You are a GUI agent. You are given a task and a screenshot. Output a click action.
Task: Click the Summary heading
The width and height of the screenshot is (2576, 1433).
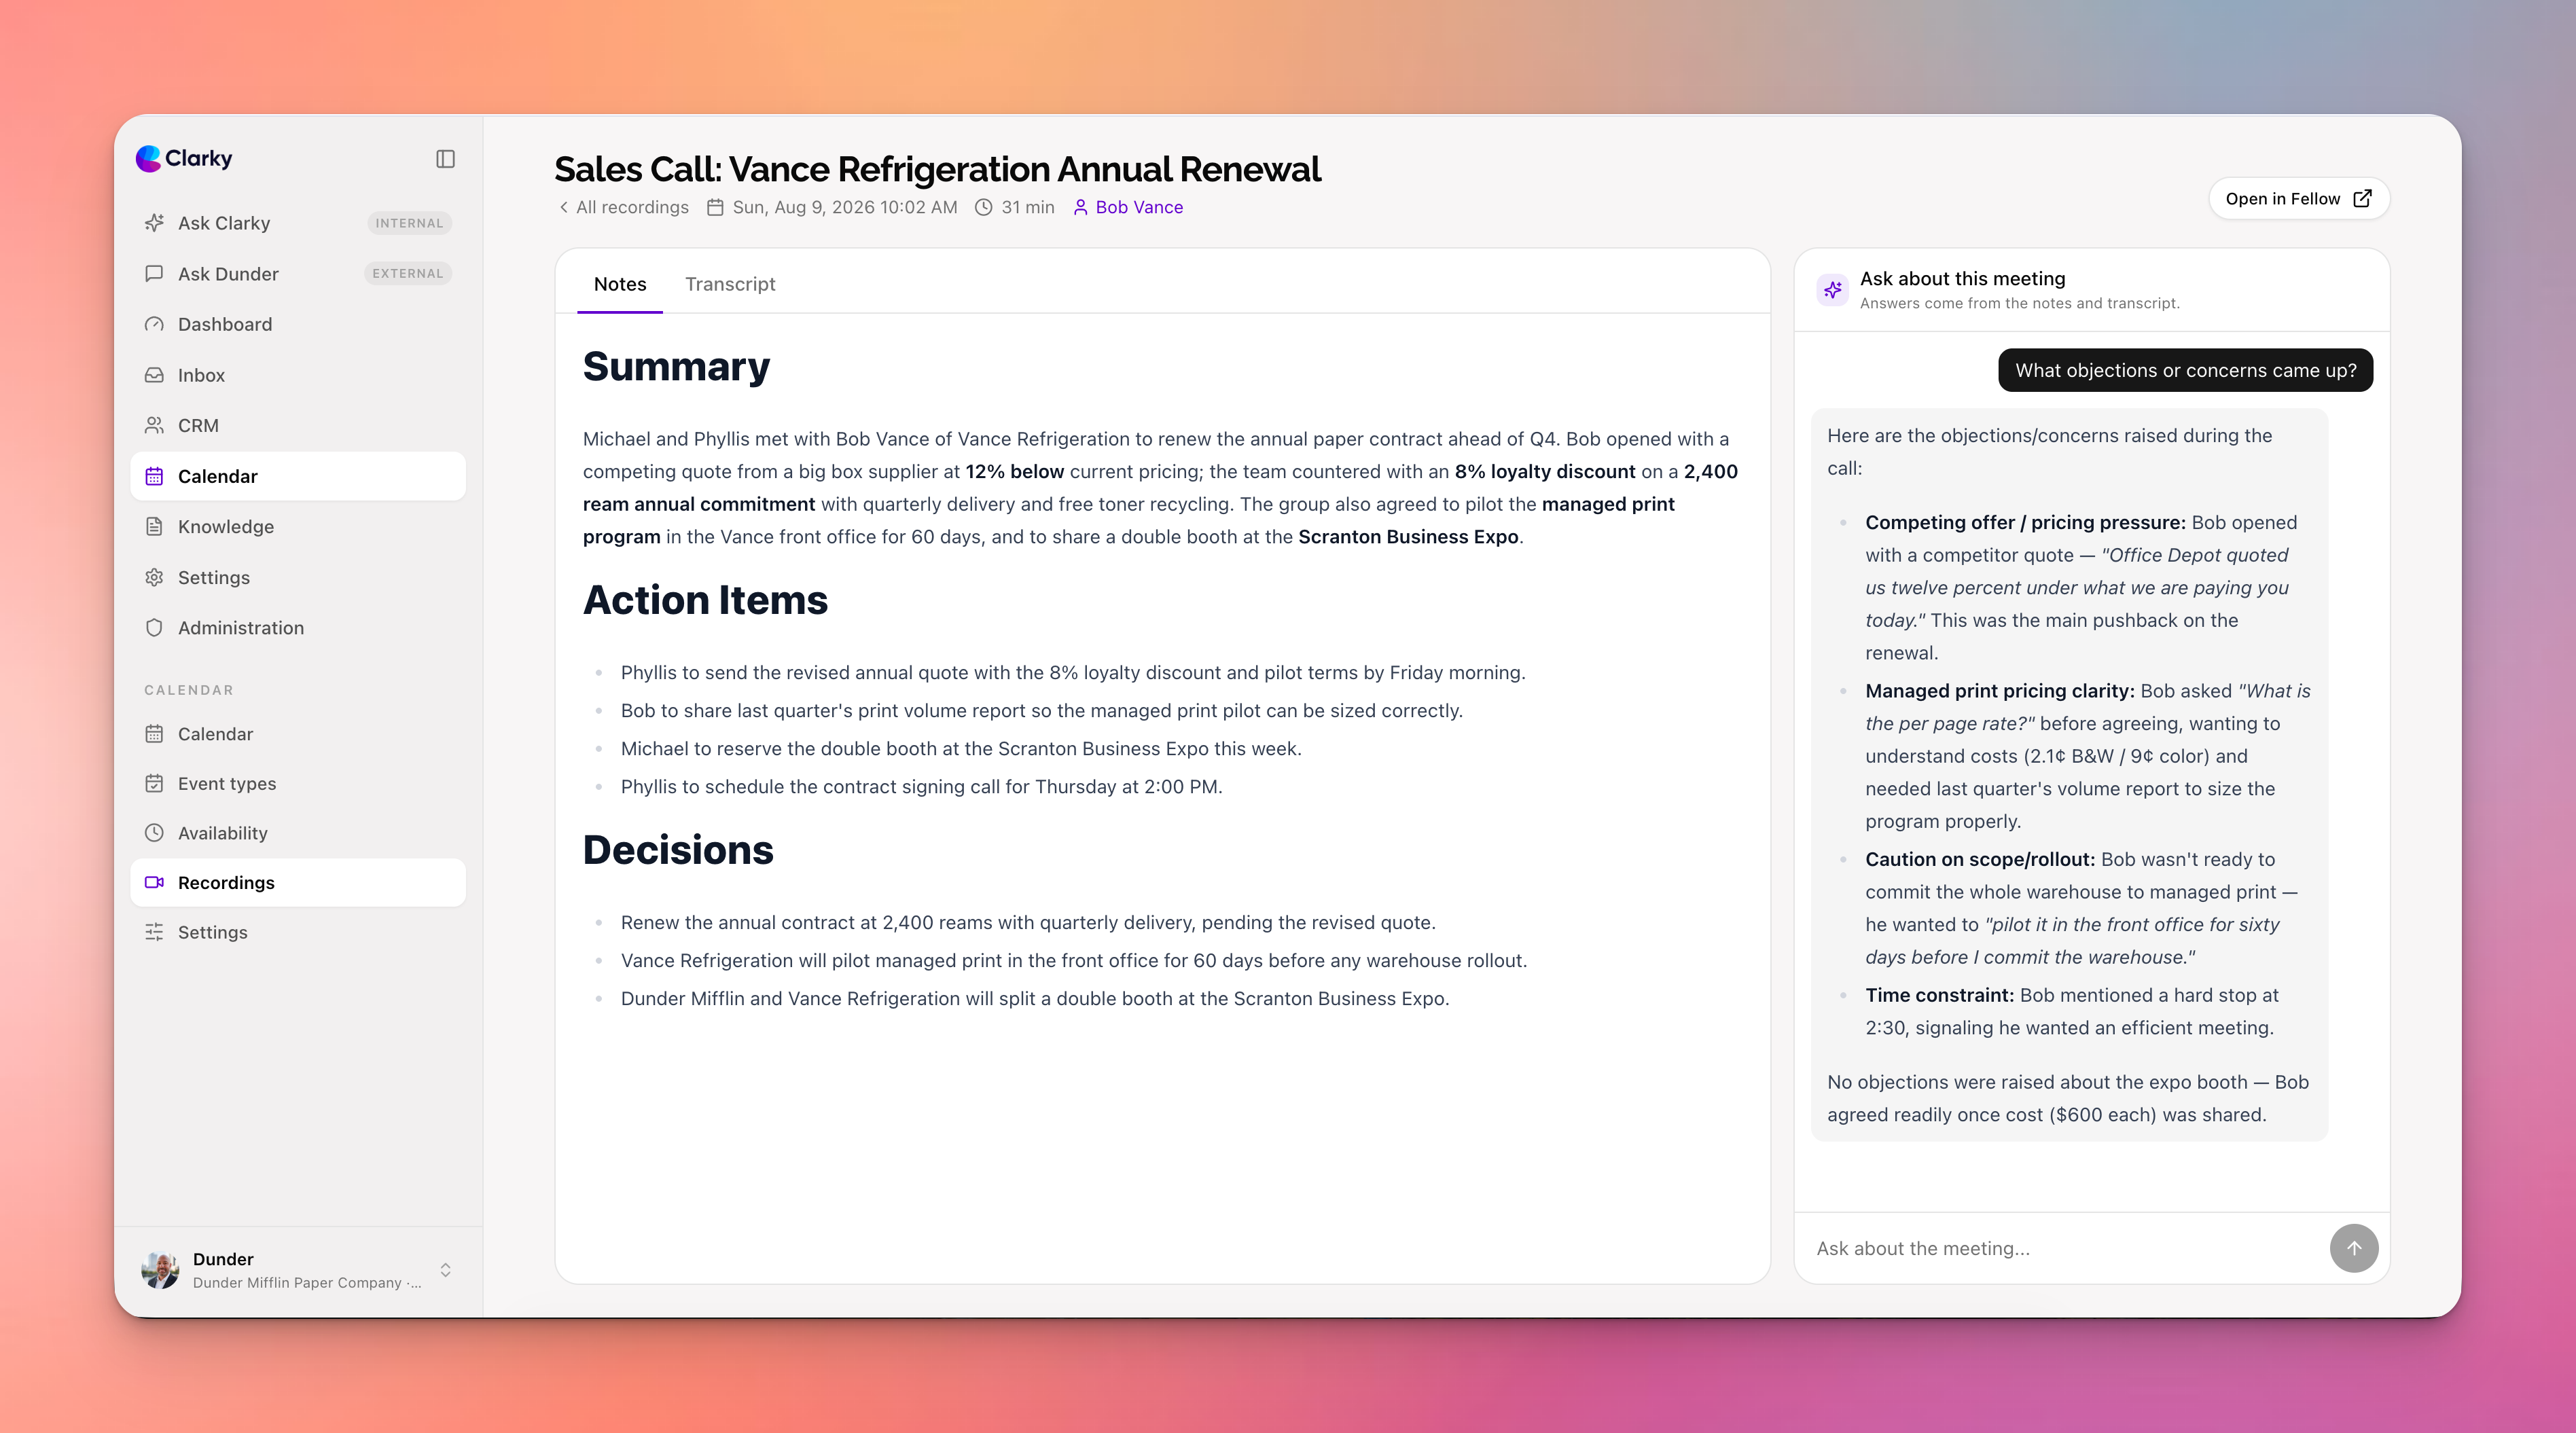(676, 366)
